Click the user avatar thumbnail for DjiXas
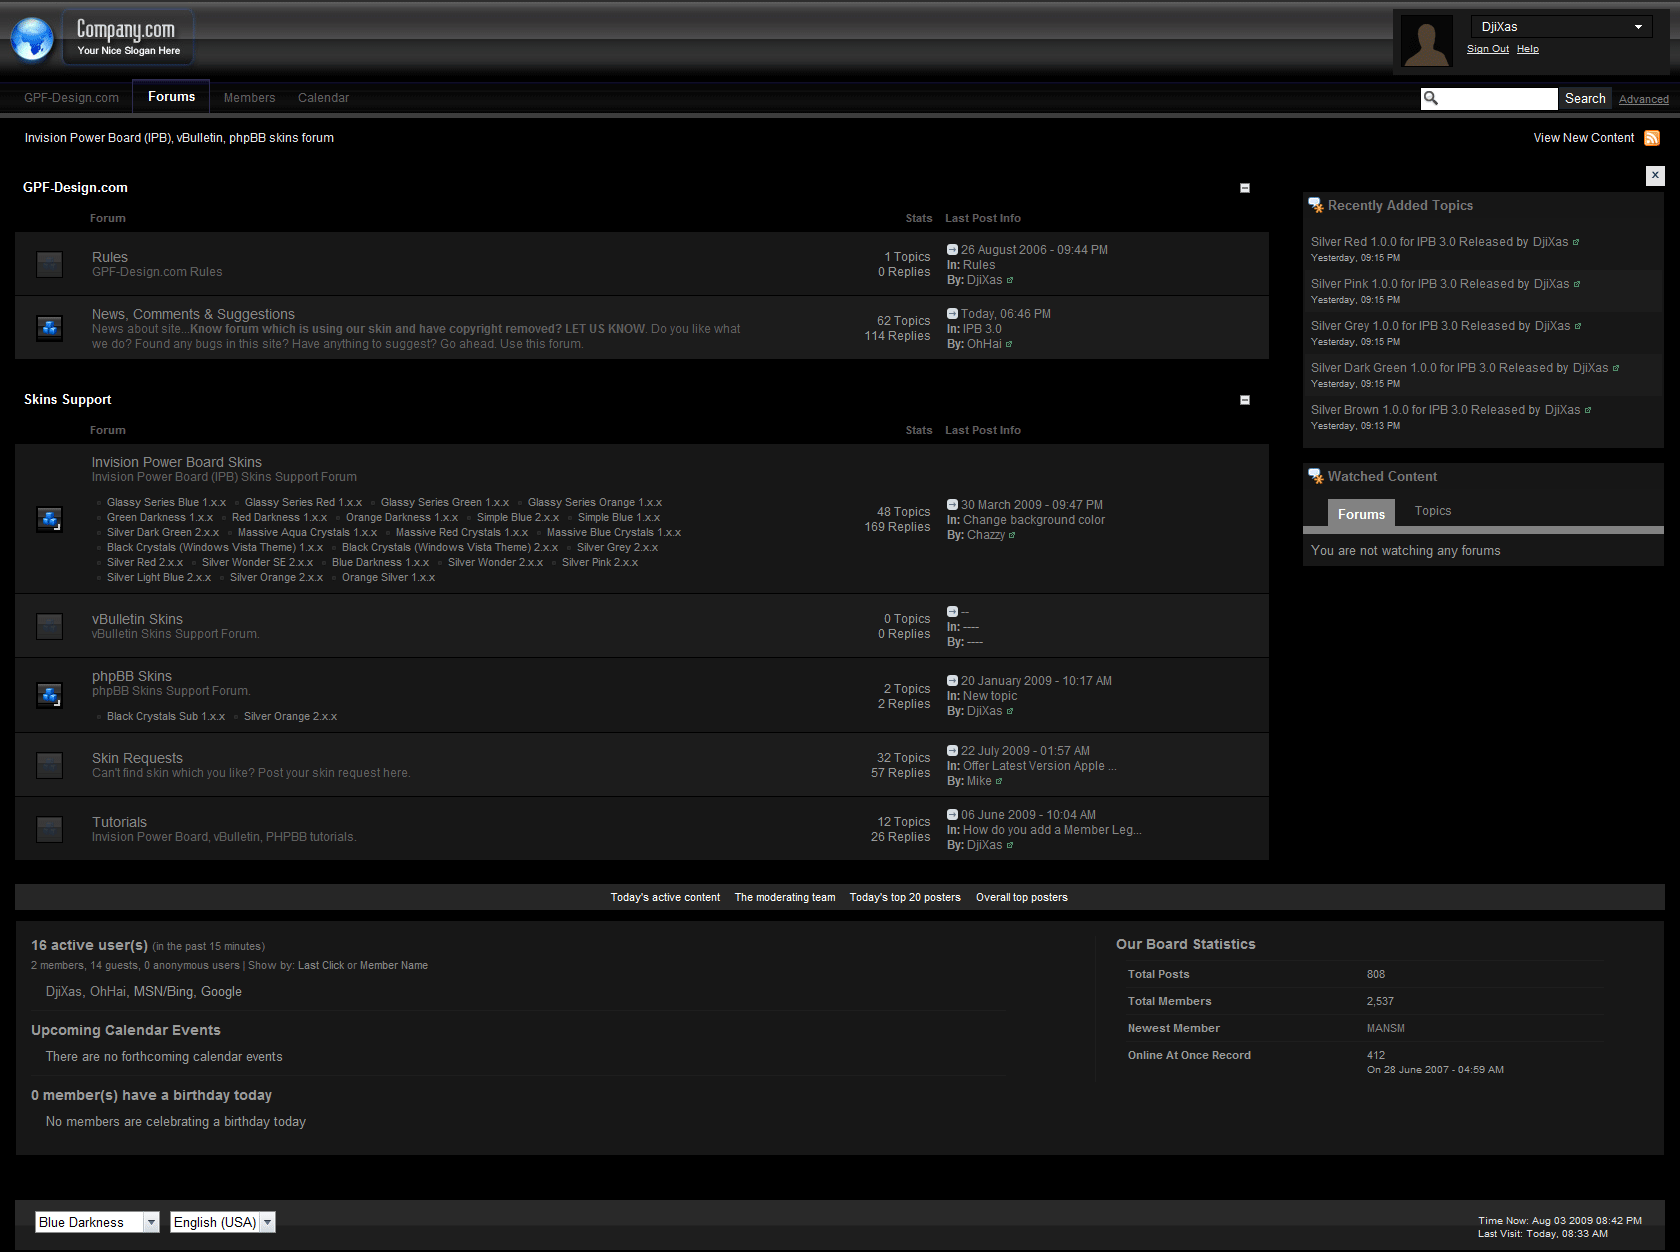Viewport: 1680px width, 1252px height. (1426, 42)
